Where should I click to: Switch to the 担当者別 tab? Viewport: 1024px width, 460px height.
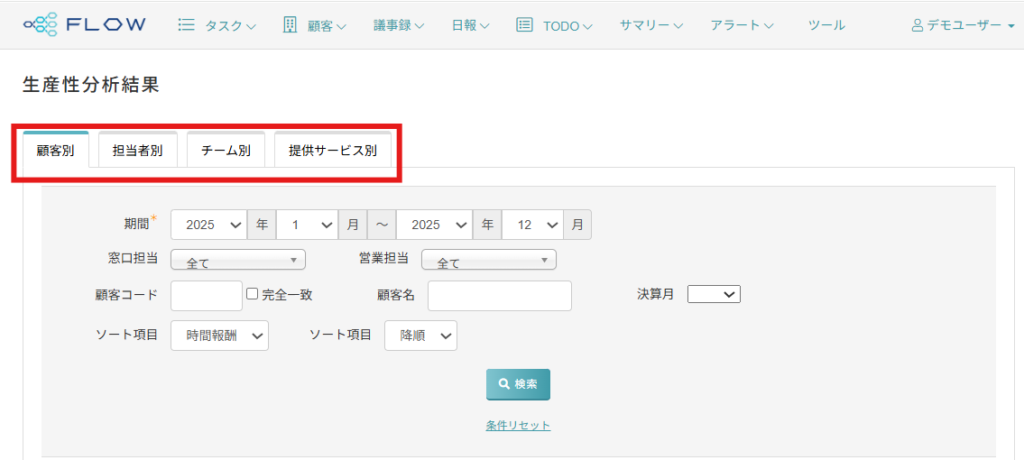[x=138, y=151]
